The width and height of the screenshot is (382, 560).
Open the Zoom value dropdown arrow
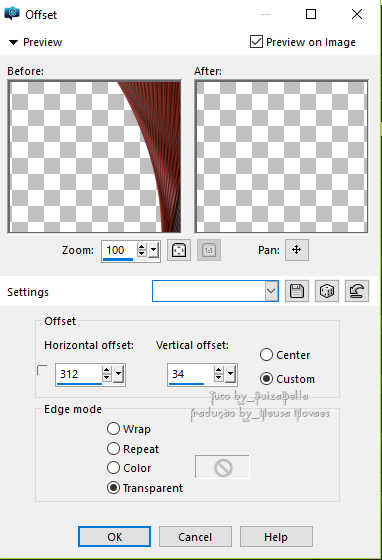click(x=154, y=250)
